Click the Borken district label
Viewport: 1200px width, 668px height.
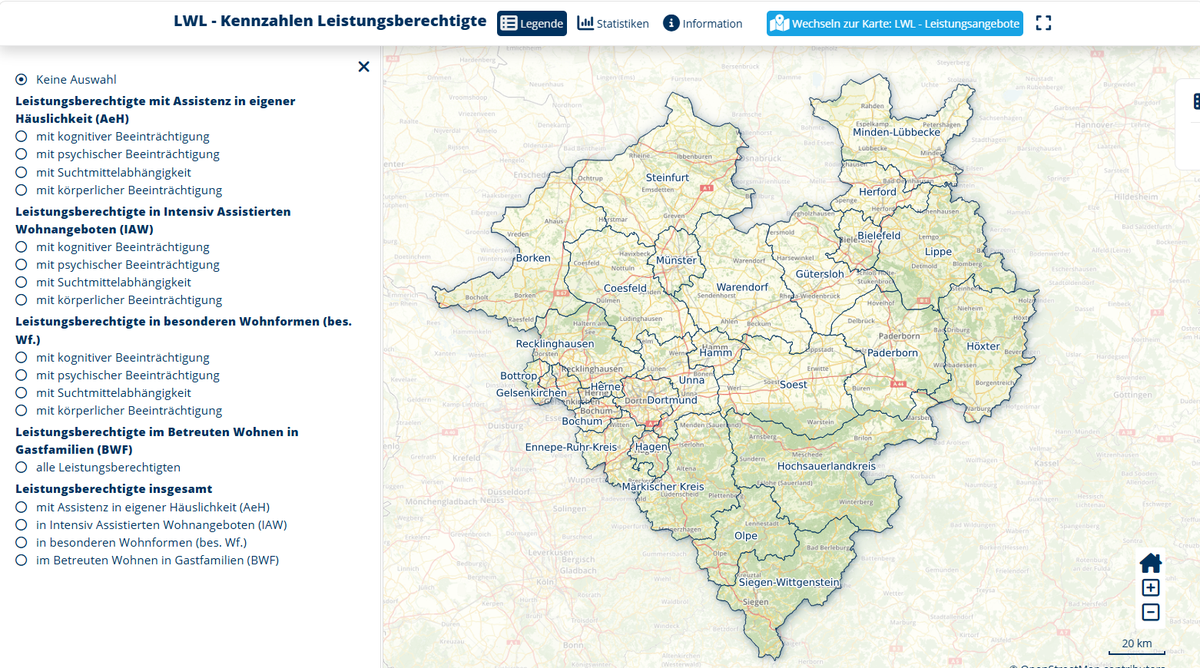point(533,258)
